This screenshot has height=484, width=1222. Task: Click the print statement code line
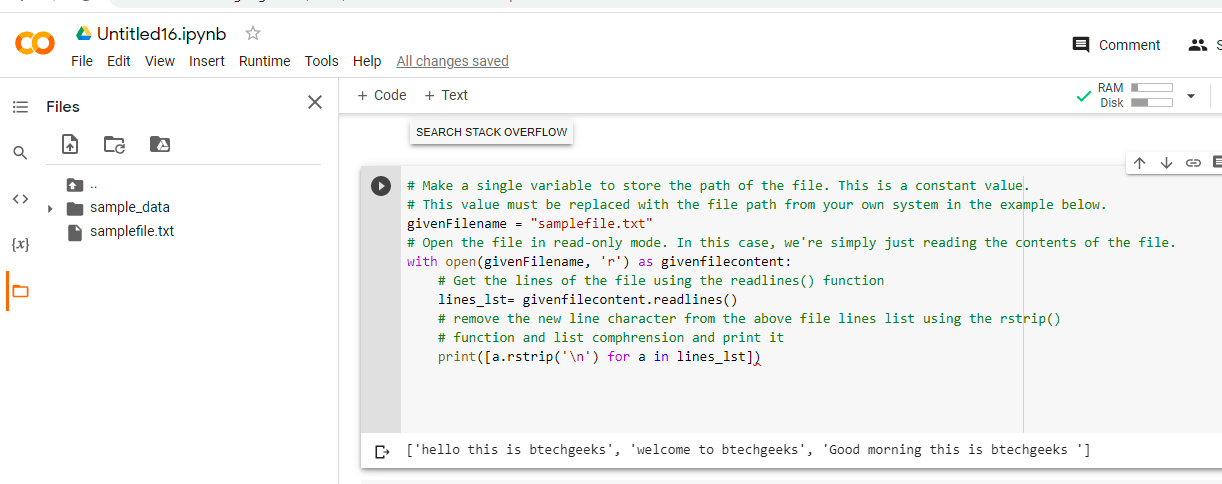point(599,356)
